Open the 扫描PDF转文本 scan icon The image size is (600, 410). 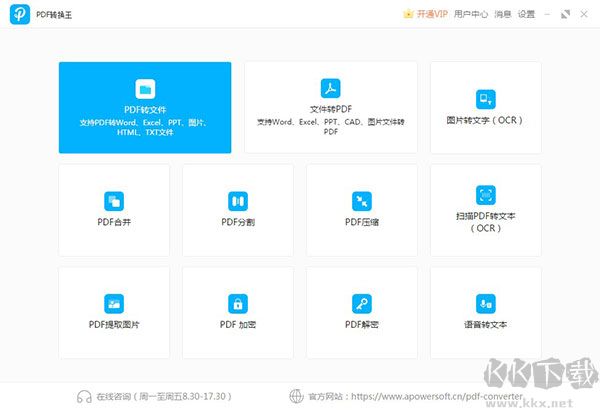tap(486, 195)
